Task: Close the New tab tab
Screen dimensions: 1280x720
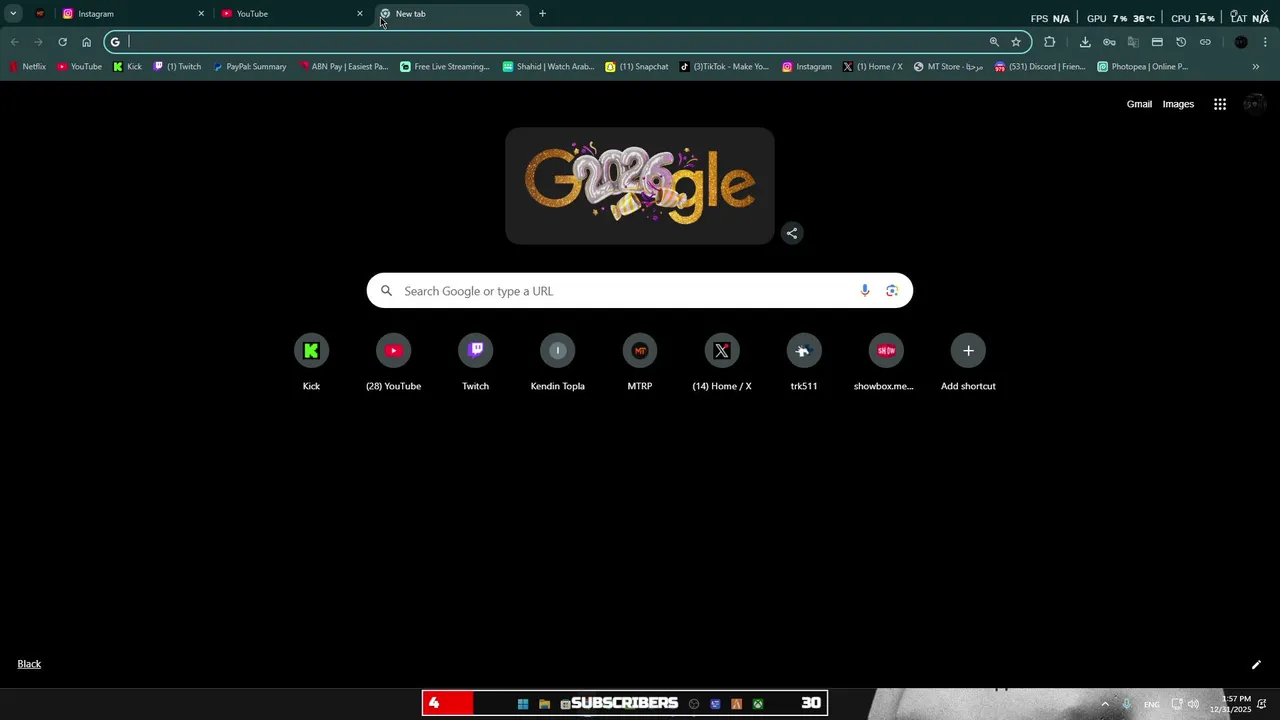Action: [x=518, y=14]
